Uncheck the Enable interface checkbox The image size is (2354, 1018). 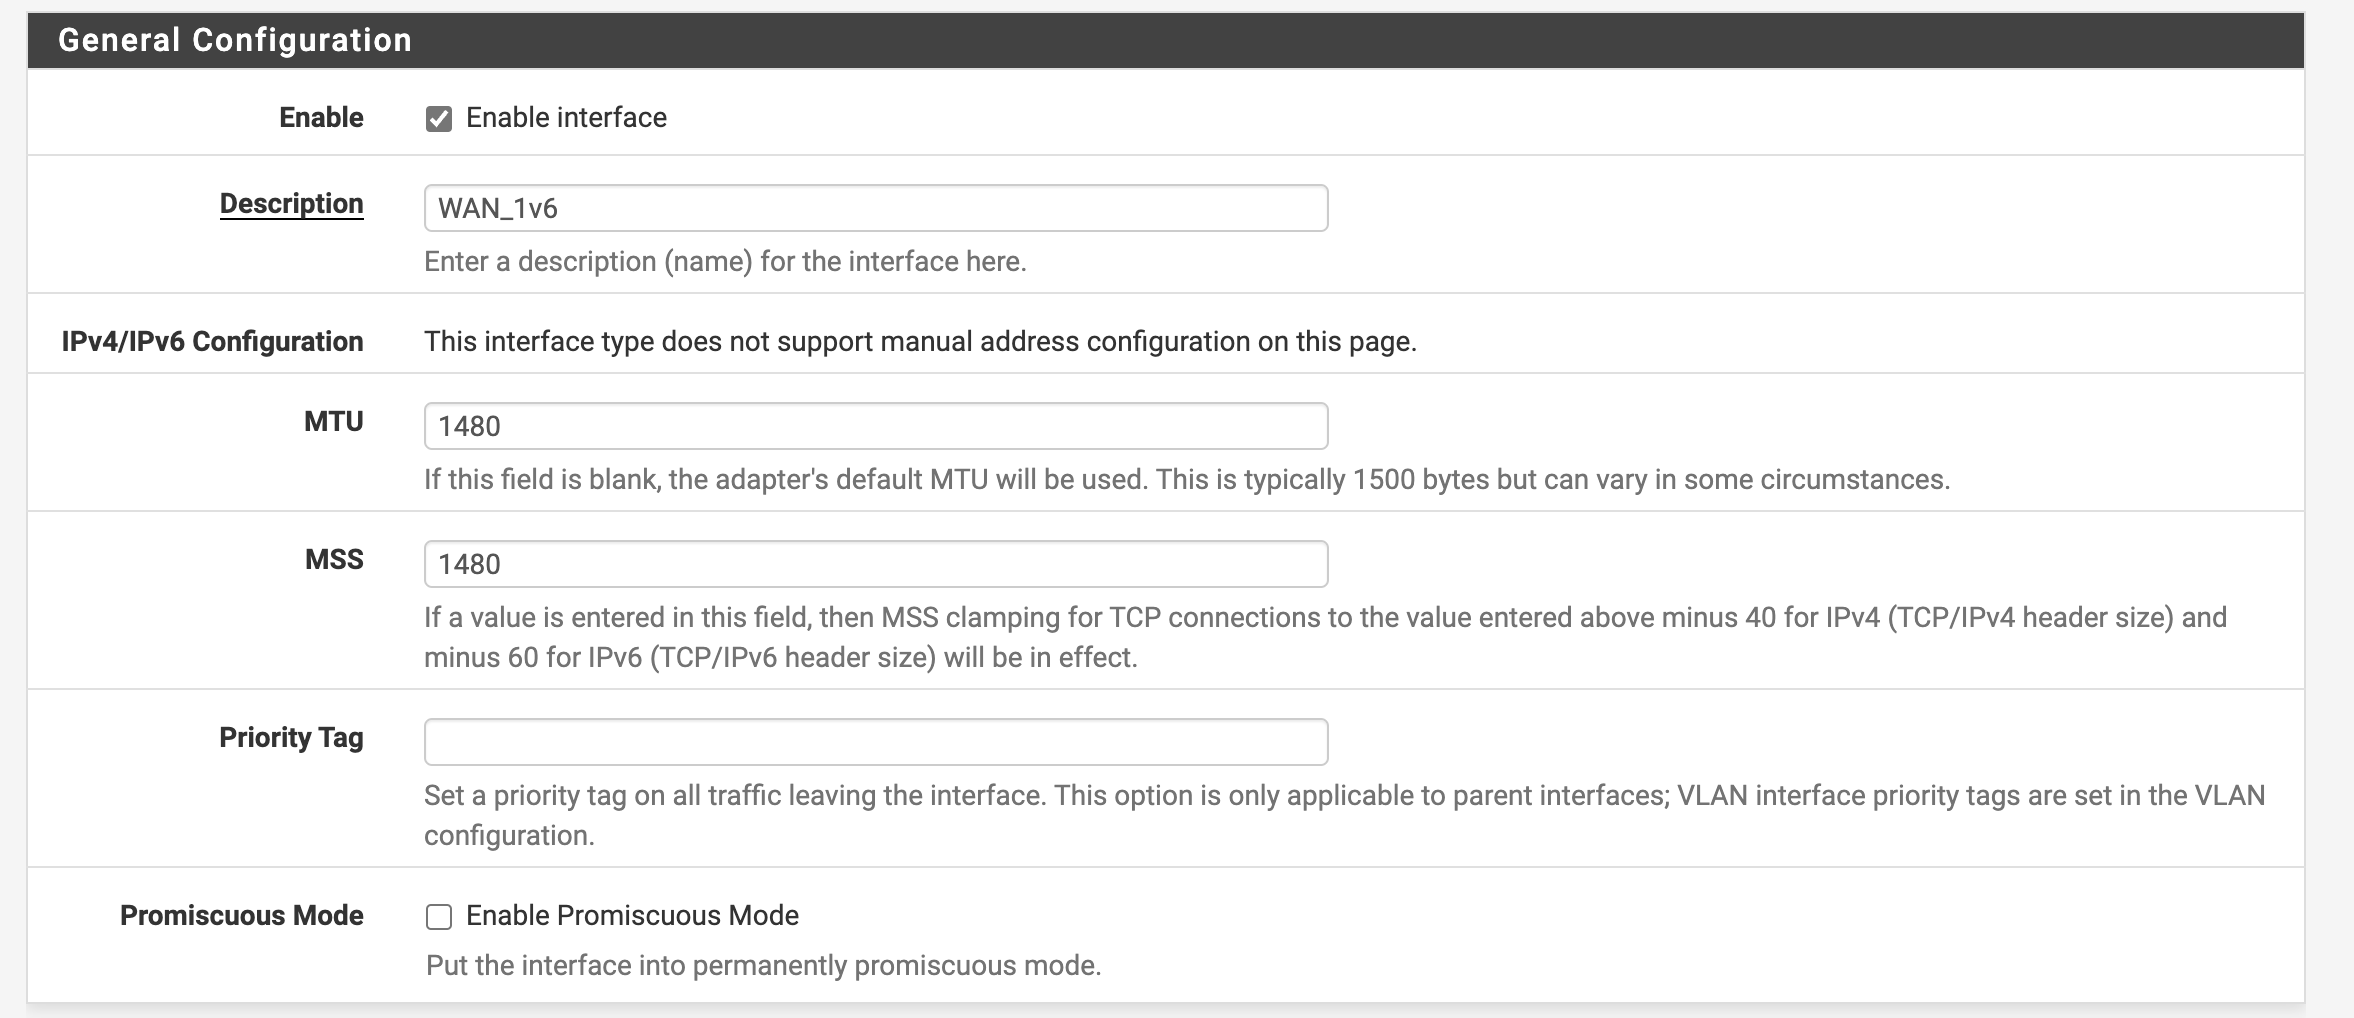click(438, 119)
